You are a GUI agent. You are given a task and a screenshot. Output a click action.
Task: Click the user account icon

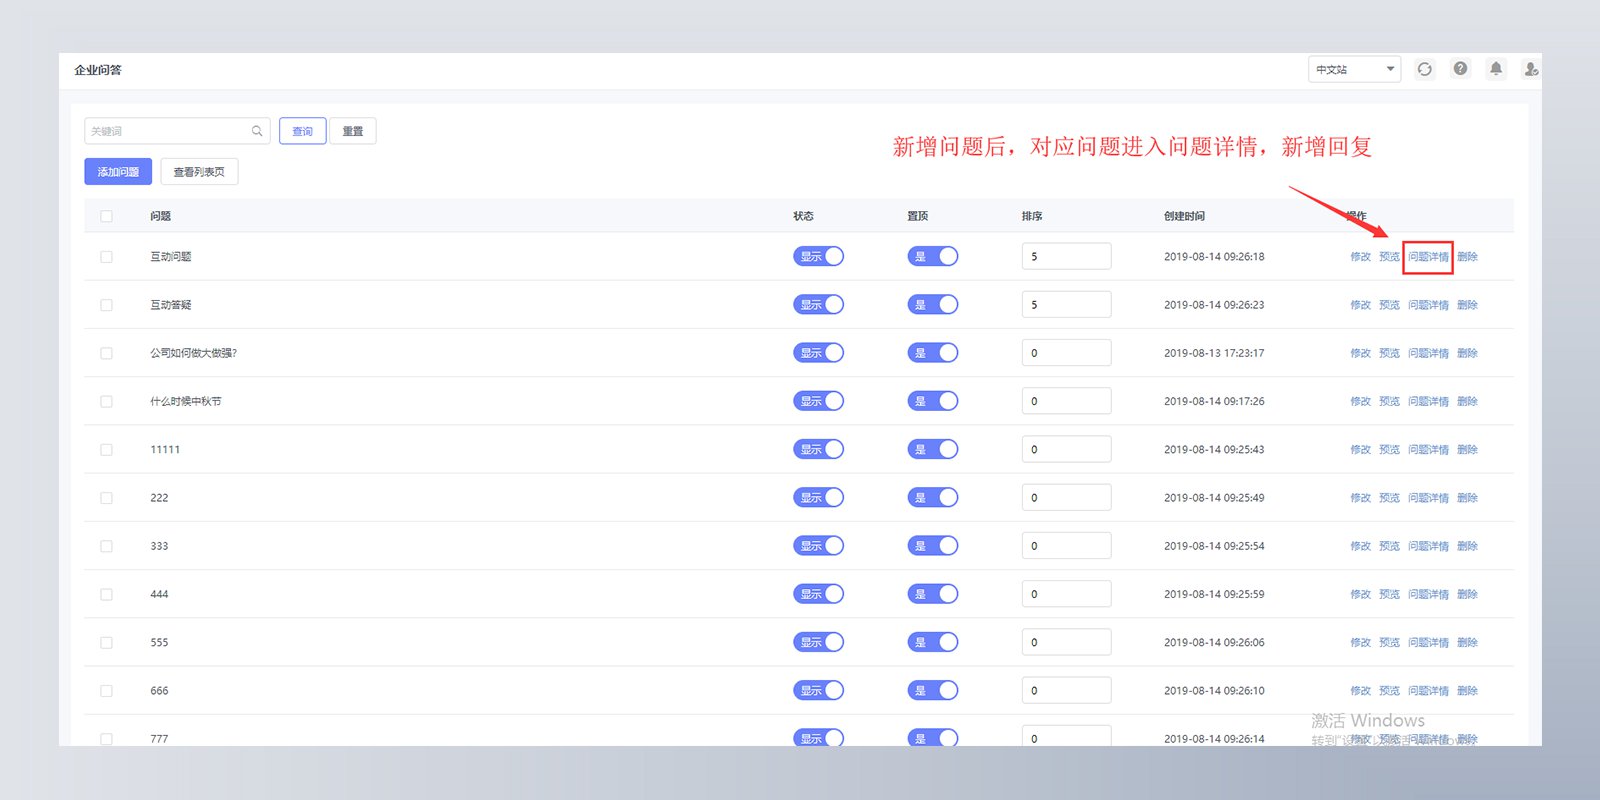coord(1530,69)
